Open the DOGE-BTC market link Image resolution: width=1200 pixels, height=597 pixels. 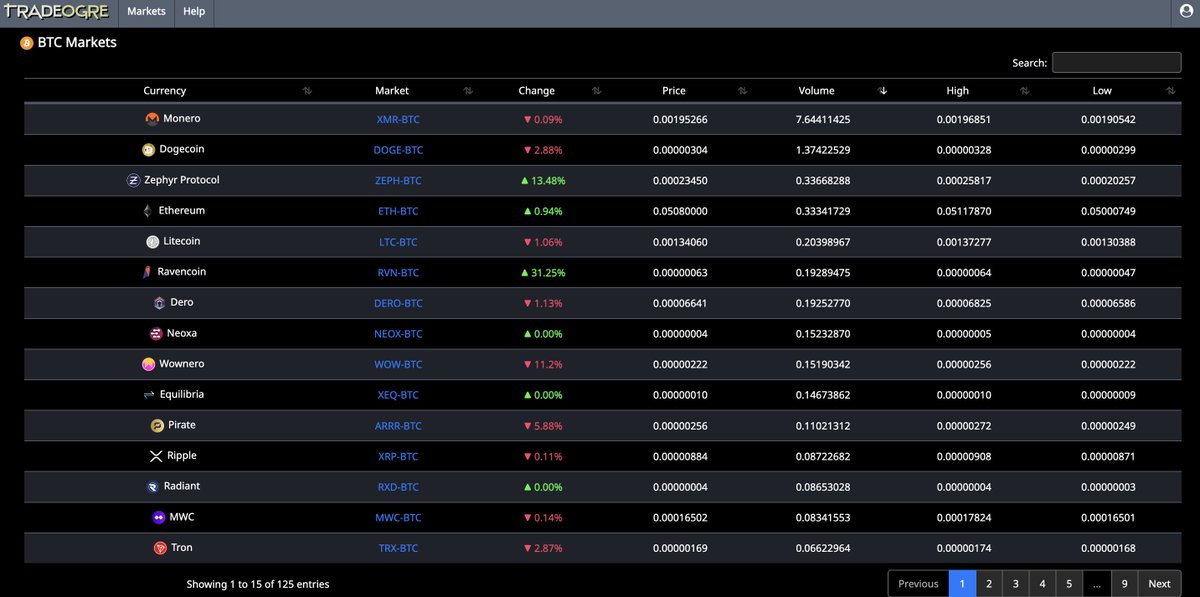(398, 150)
